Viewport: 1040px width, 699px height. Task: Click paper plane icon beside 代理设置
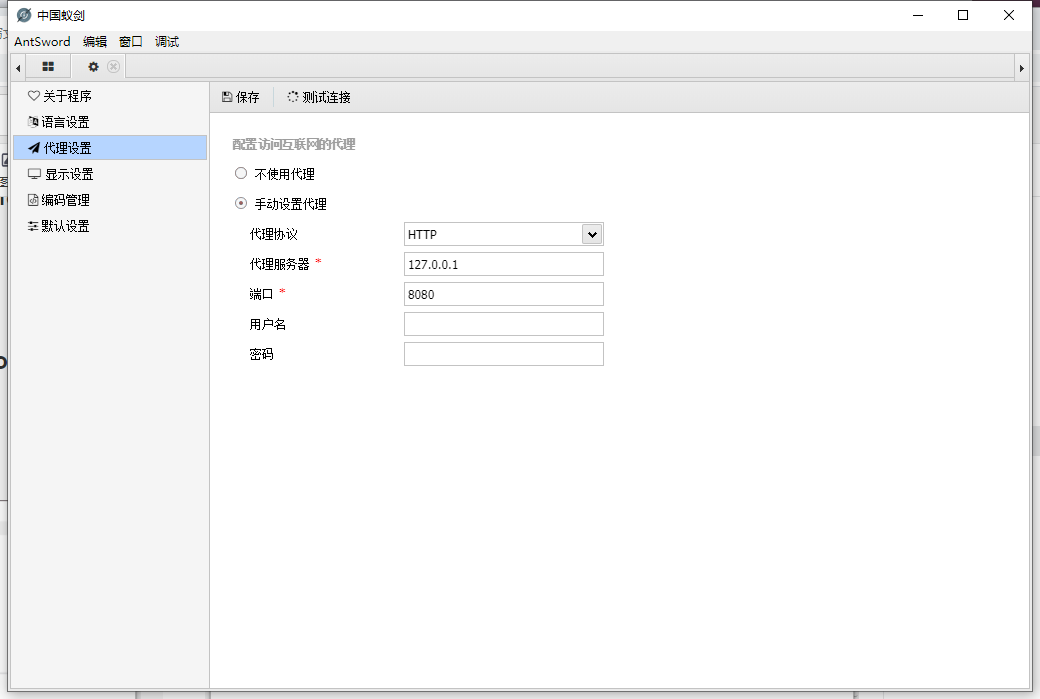(x=34, y=147)
